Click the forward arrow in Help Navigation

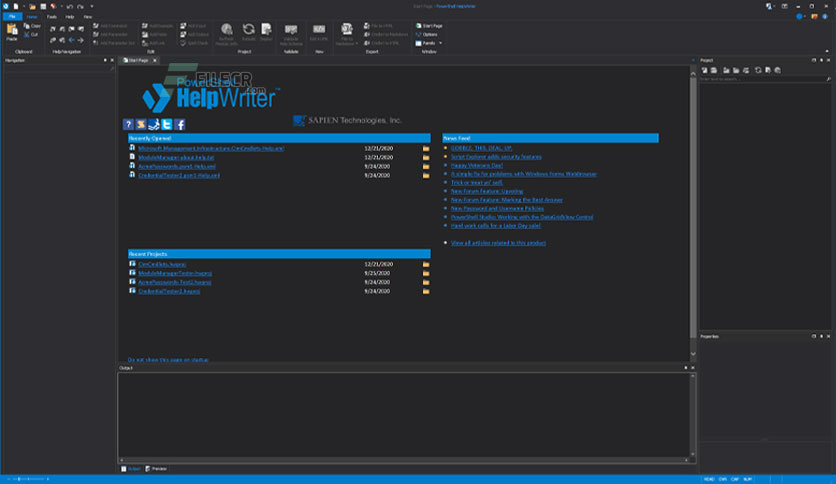[x=81, y=40]
